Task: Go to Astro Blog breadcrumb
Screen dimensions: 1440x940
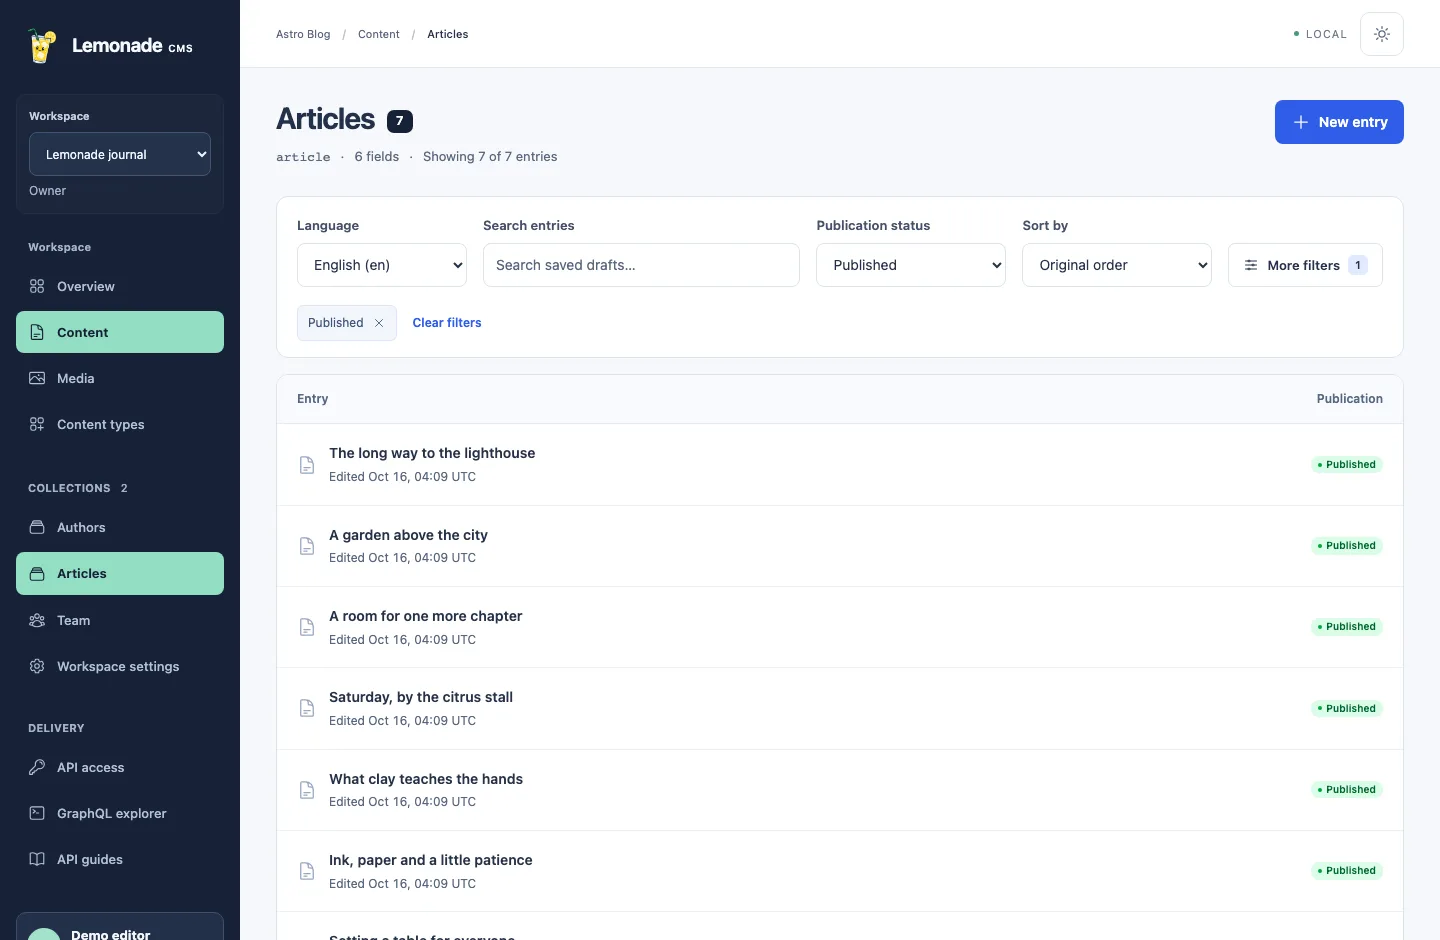Action: [303, 34]
